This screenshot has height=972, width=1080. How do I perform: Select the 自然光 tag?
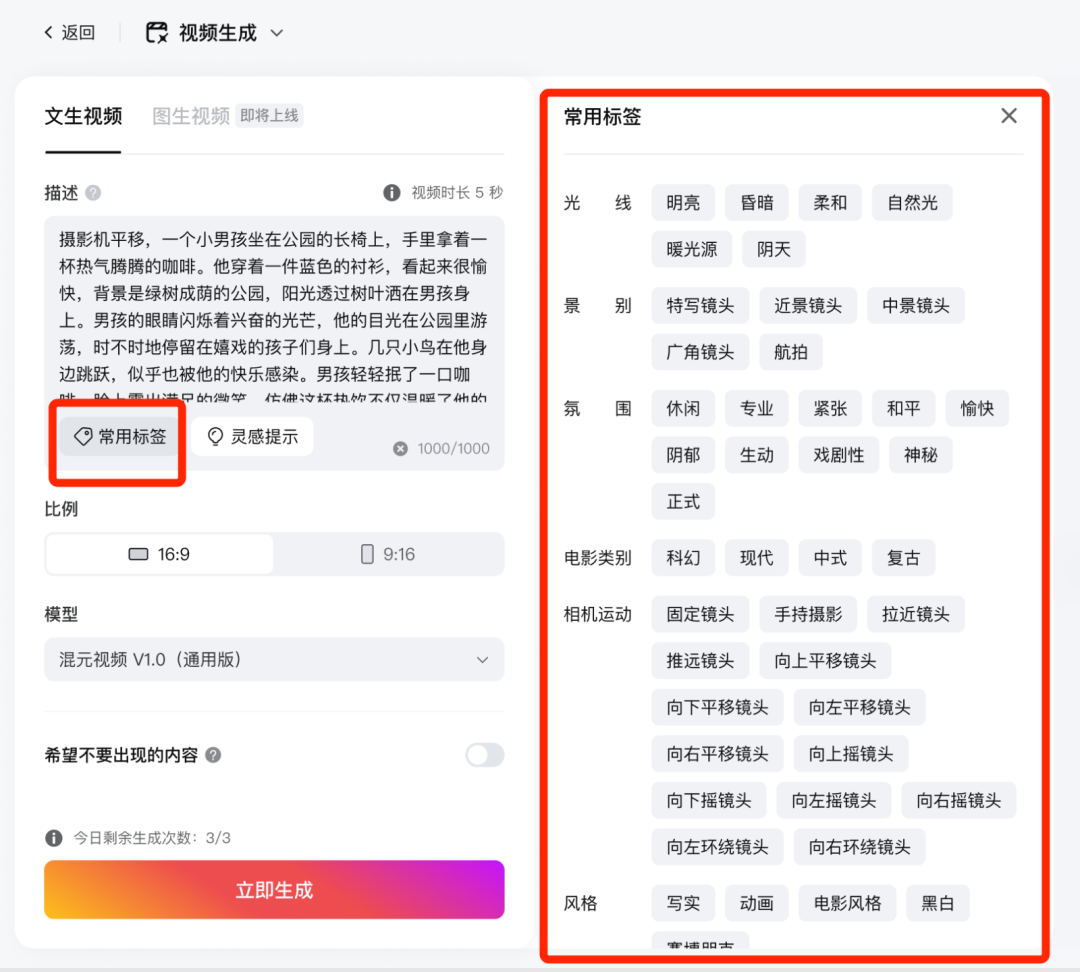912,203
